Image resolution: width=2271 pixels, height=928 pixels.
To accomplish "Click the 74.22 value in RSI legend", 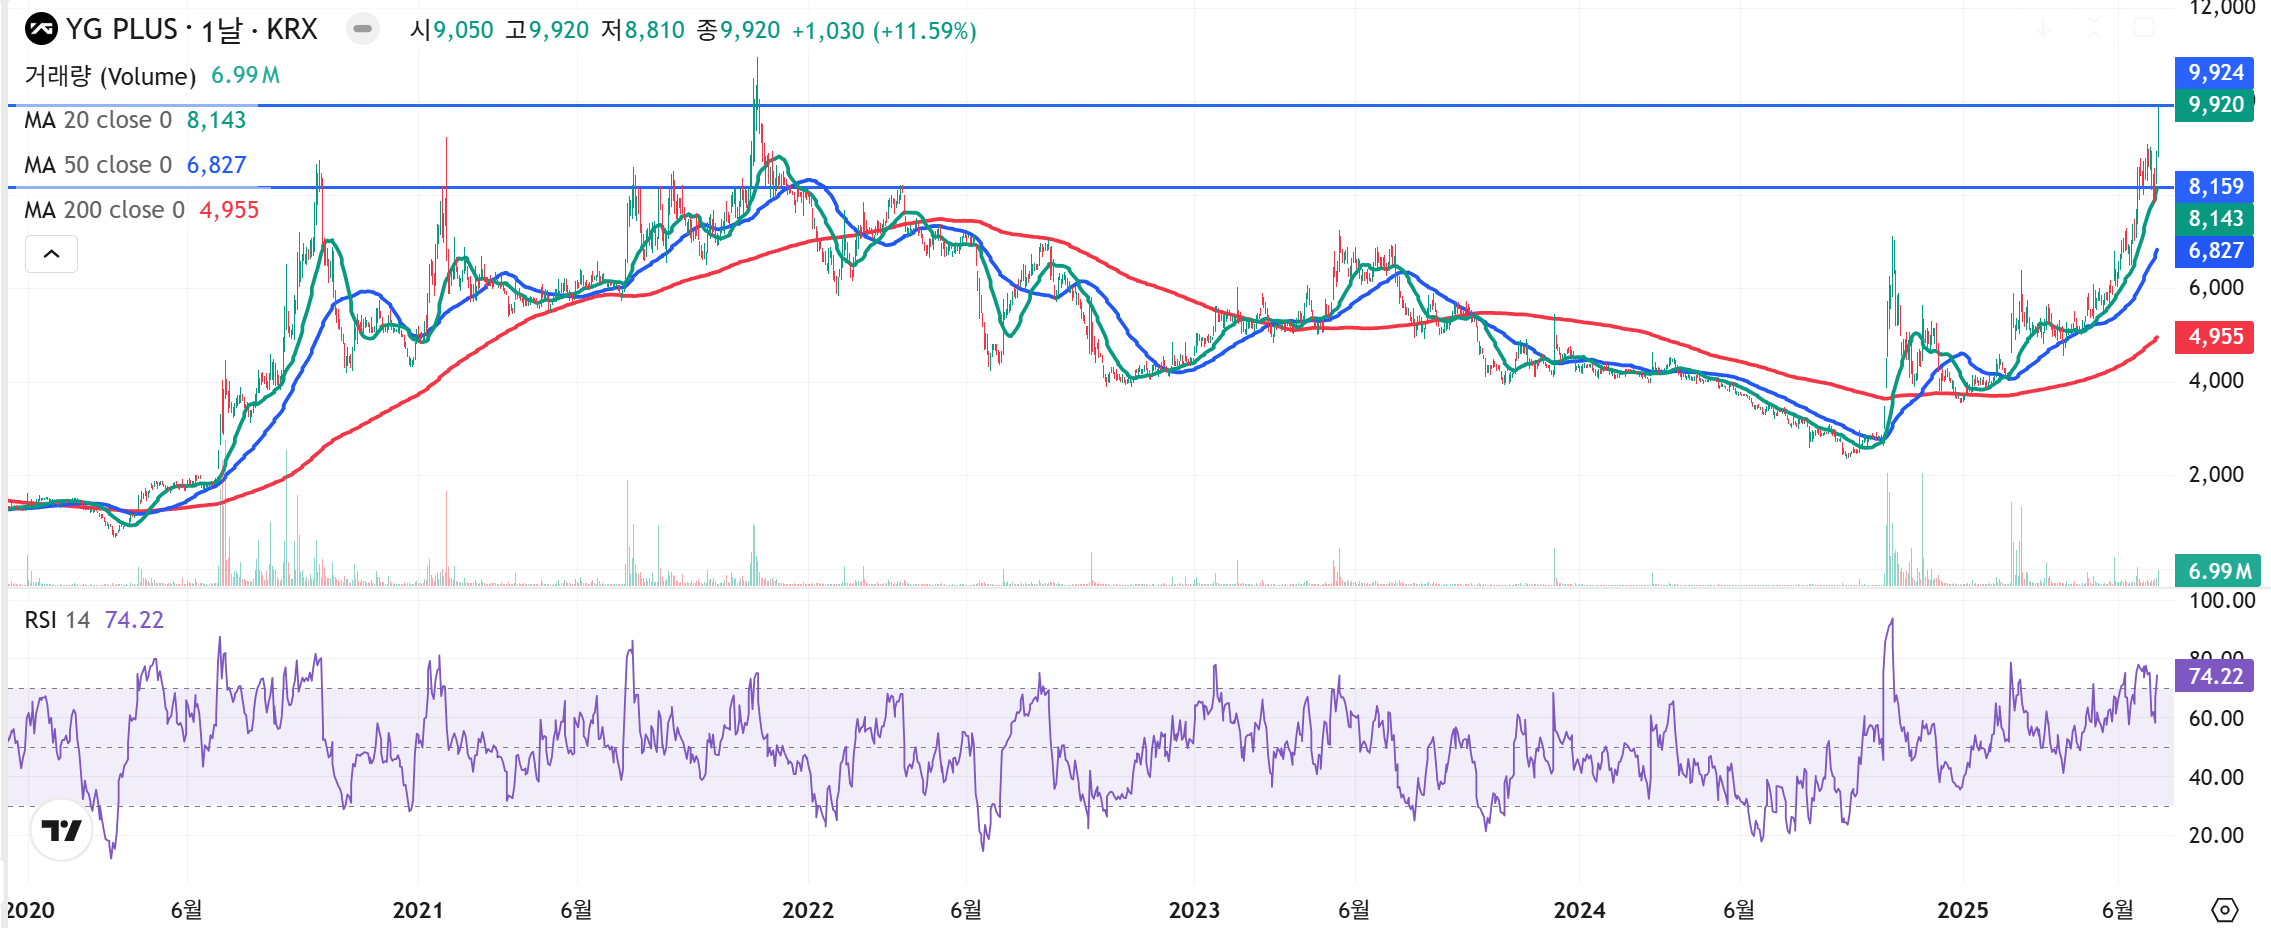I will (x=134, y=620).
